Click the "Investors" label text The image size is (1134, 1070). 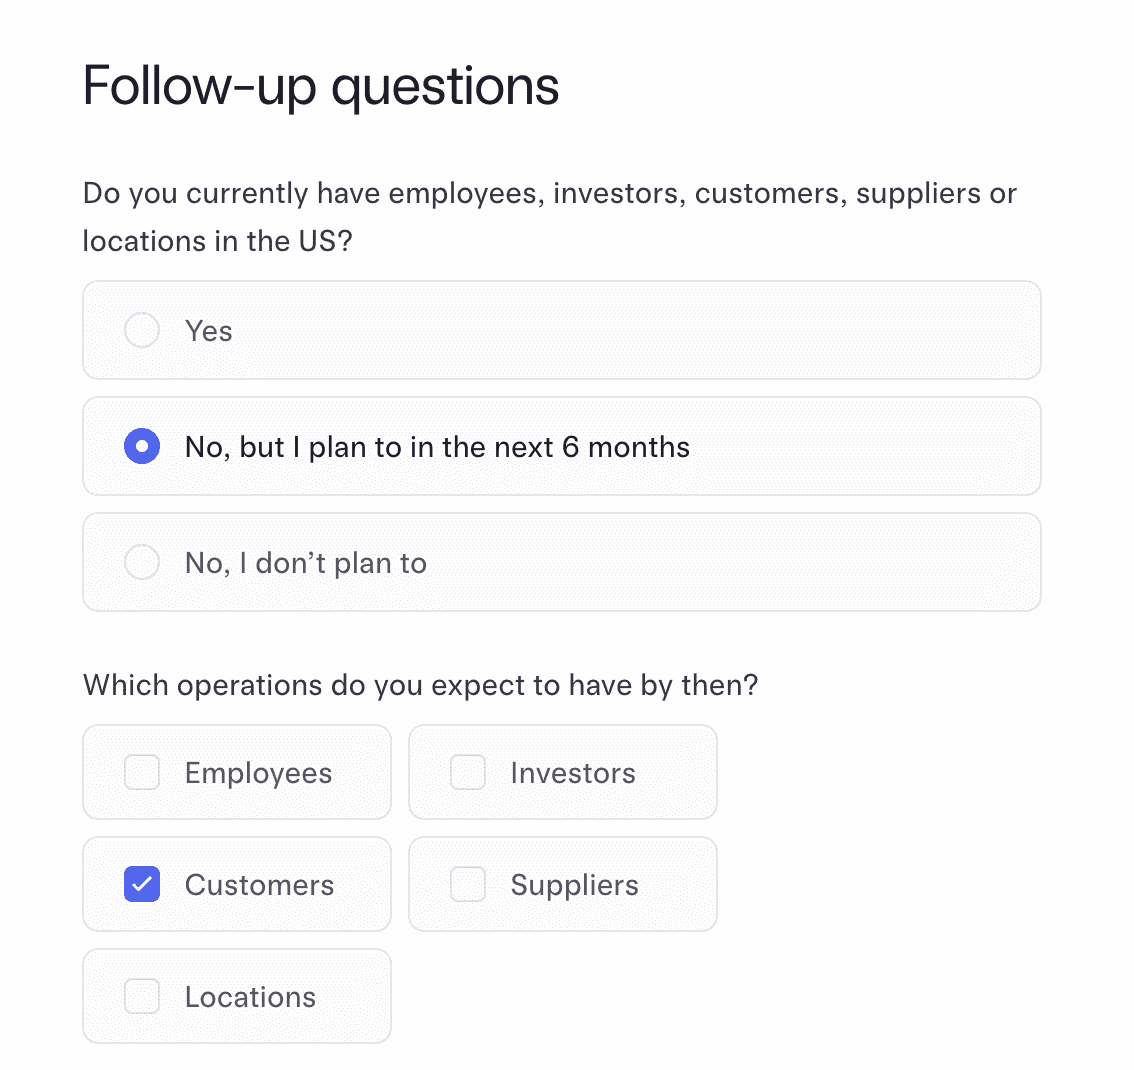[x=573, y=773]
